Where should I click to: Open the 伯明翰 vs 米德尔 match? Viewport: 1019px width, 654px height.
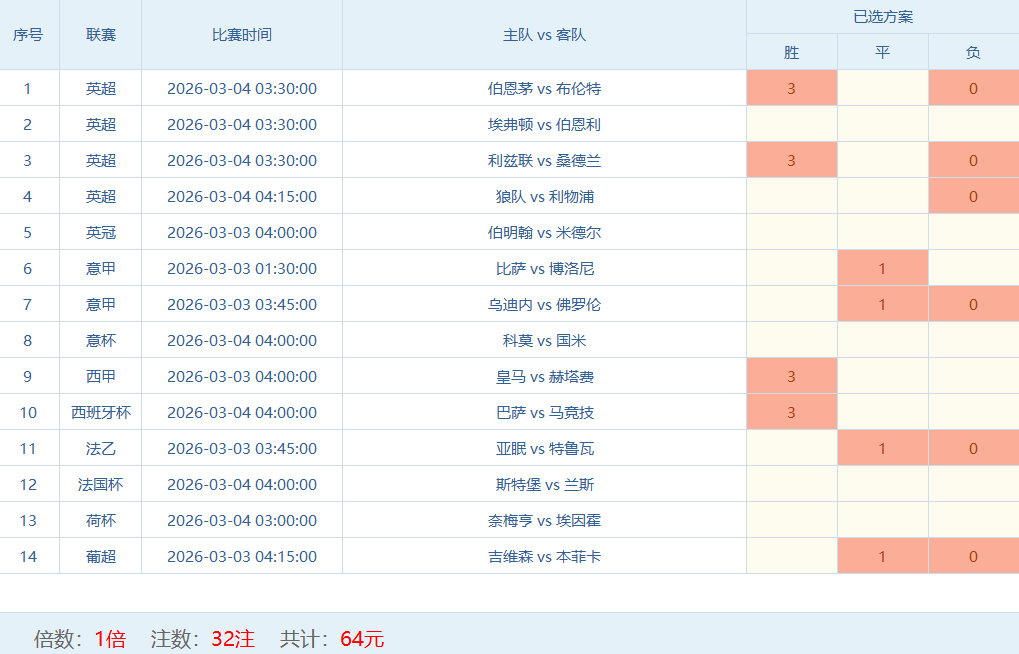click(544, 232)
